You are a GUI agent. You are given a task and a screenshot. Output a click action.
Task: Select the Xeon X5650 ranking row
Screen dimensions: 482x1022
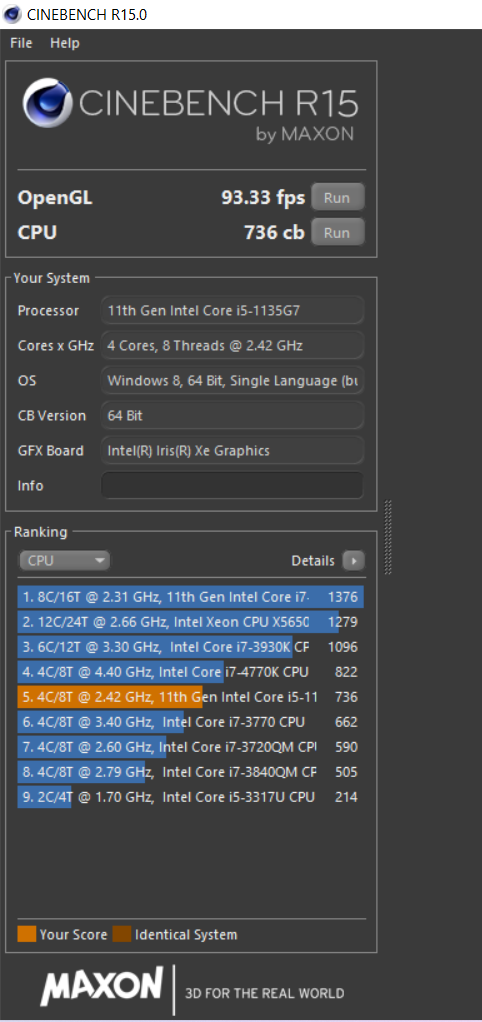point(190,622)
